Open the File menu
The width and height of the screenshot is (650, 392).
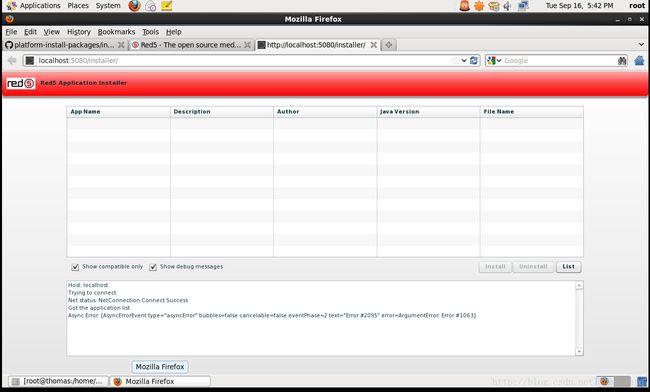[x=11, y=32]
